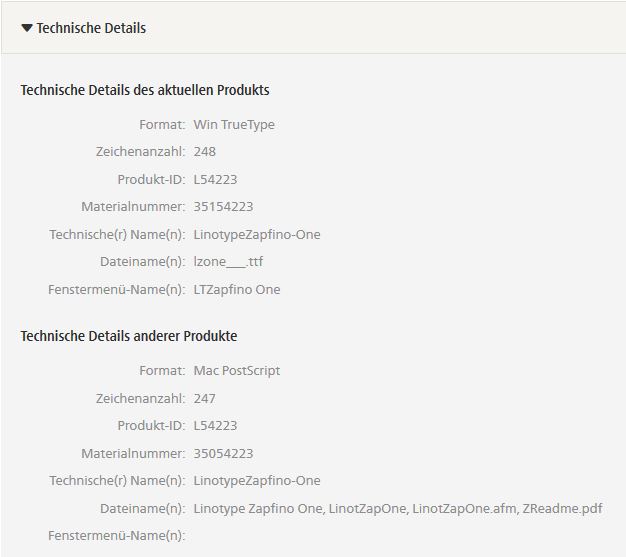Click heading 'Technische Details anderer Produkte'
Viewport: 626px width, 557px height.
129,336
